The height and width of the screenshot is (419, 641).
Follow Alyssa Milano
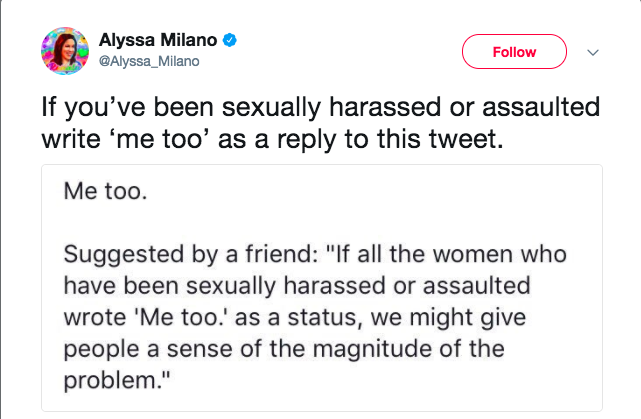coord(514,52)
